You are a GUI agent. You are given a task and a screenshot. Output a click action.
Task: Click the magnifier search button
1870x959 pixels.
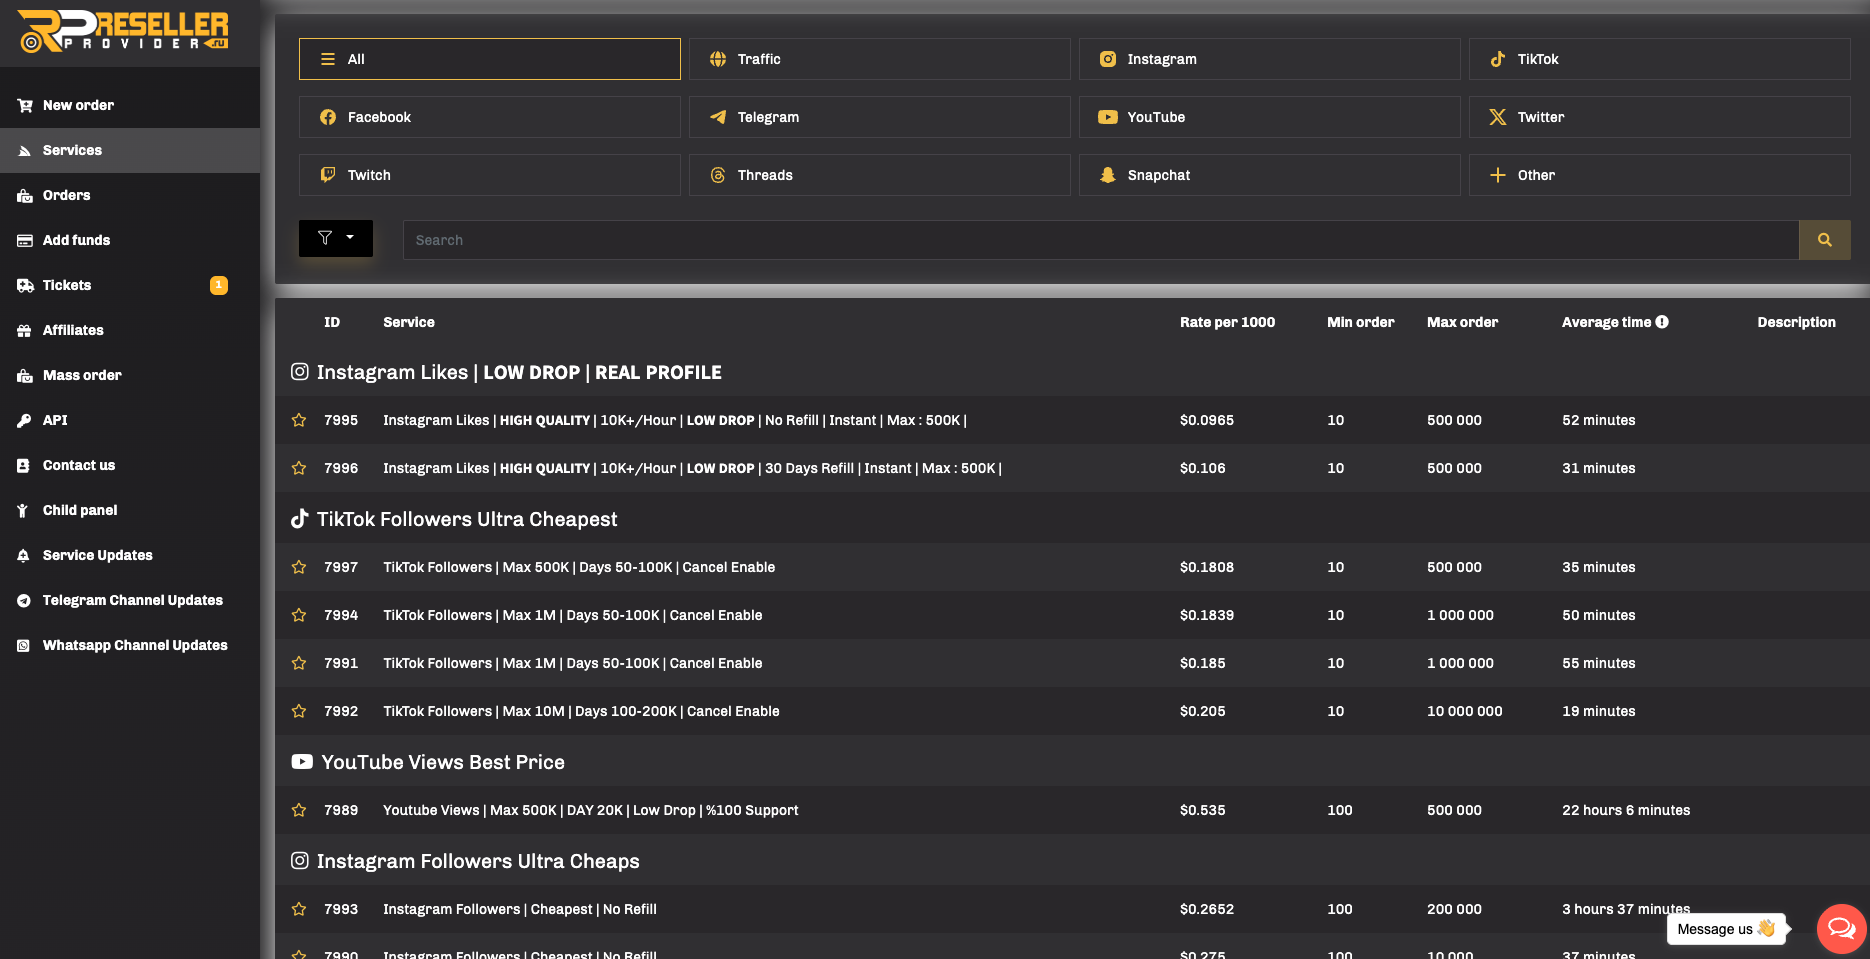pos(1824,240)
